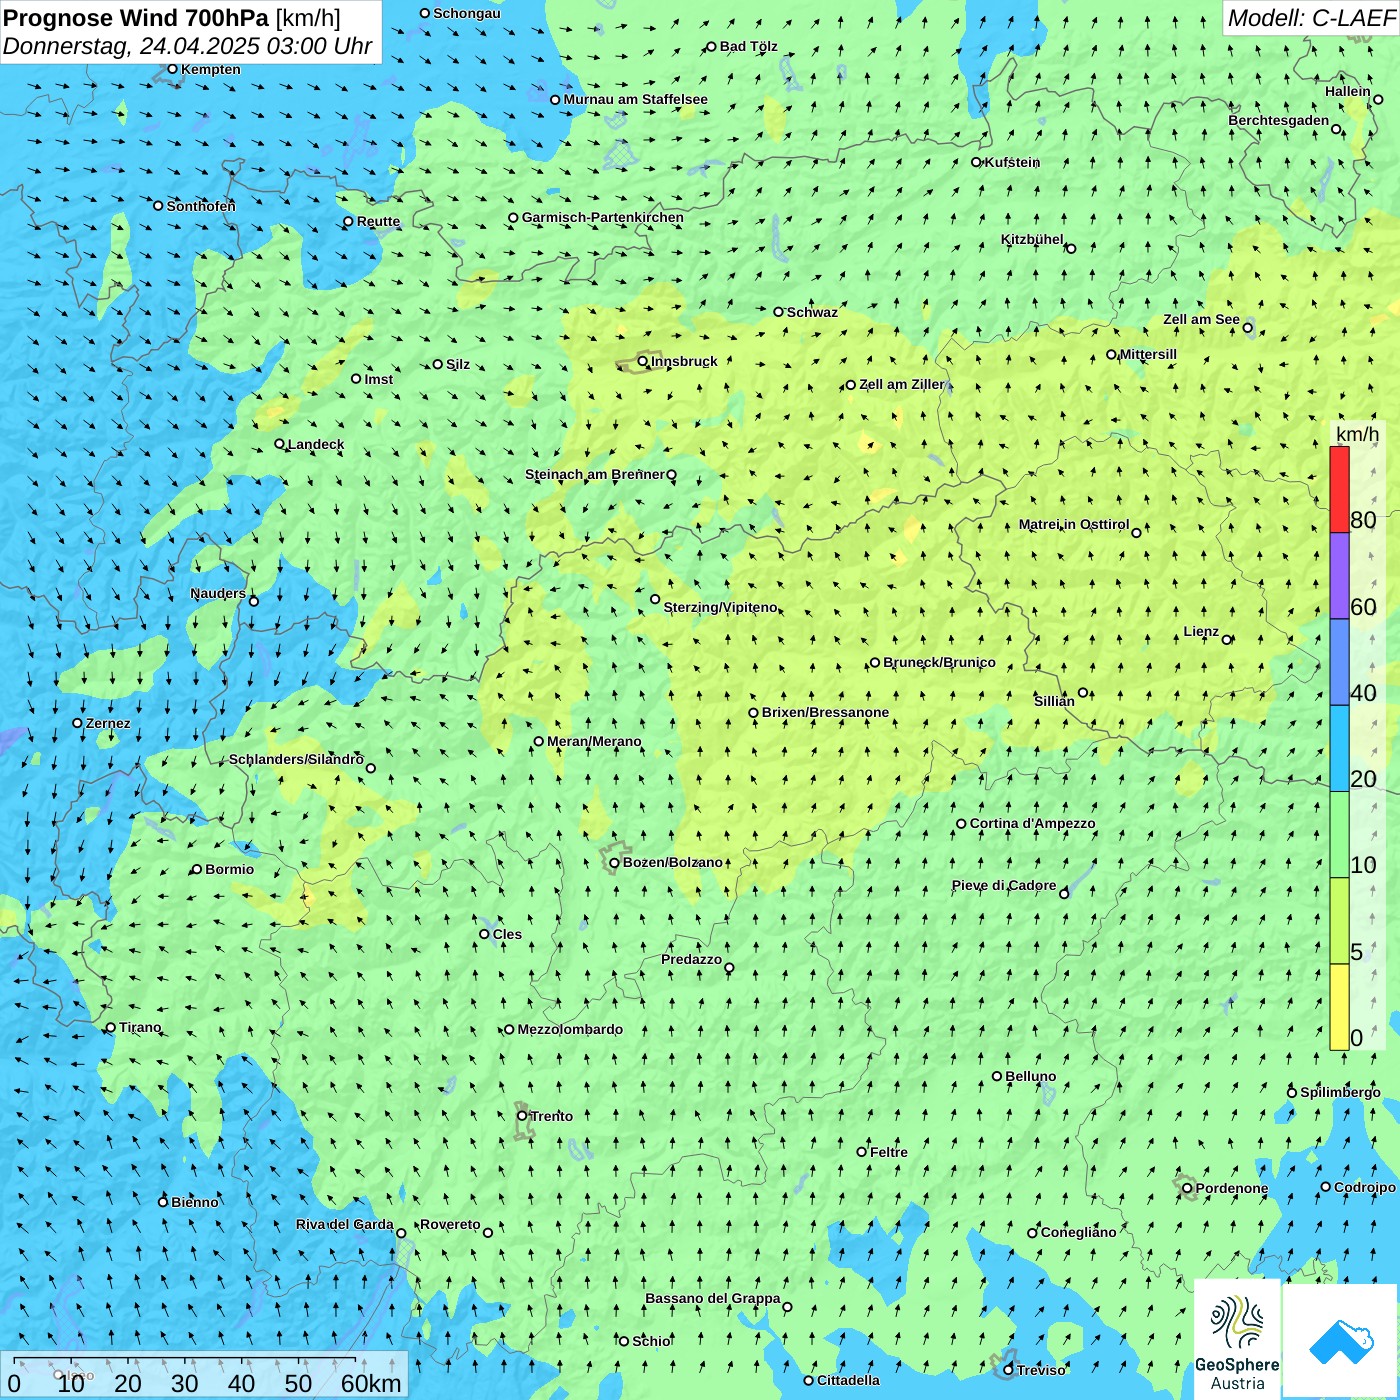Click the Feltre label
The image size is (1400, 1400).
tap(889, 1153)
